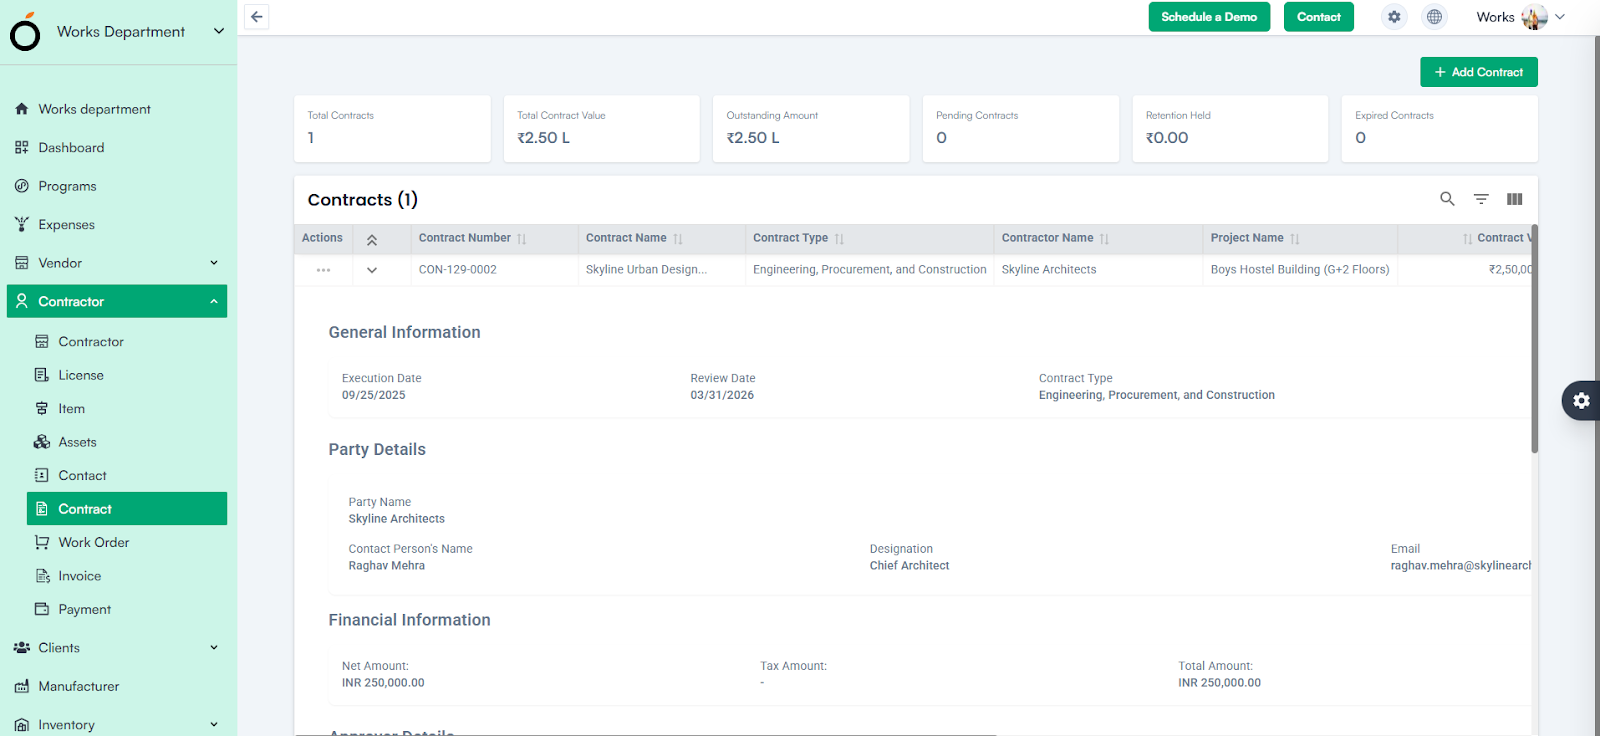
Task: Open row actions three-dots menu
Action: click(x=323, y=270)
